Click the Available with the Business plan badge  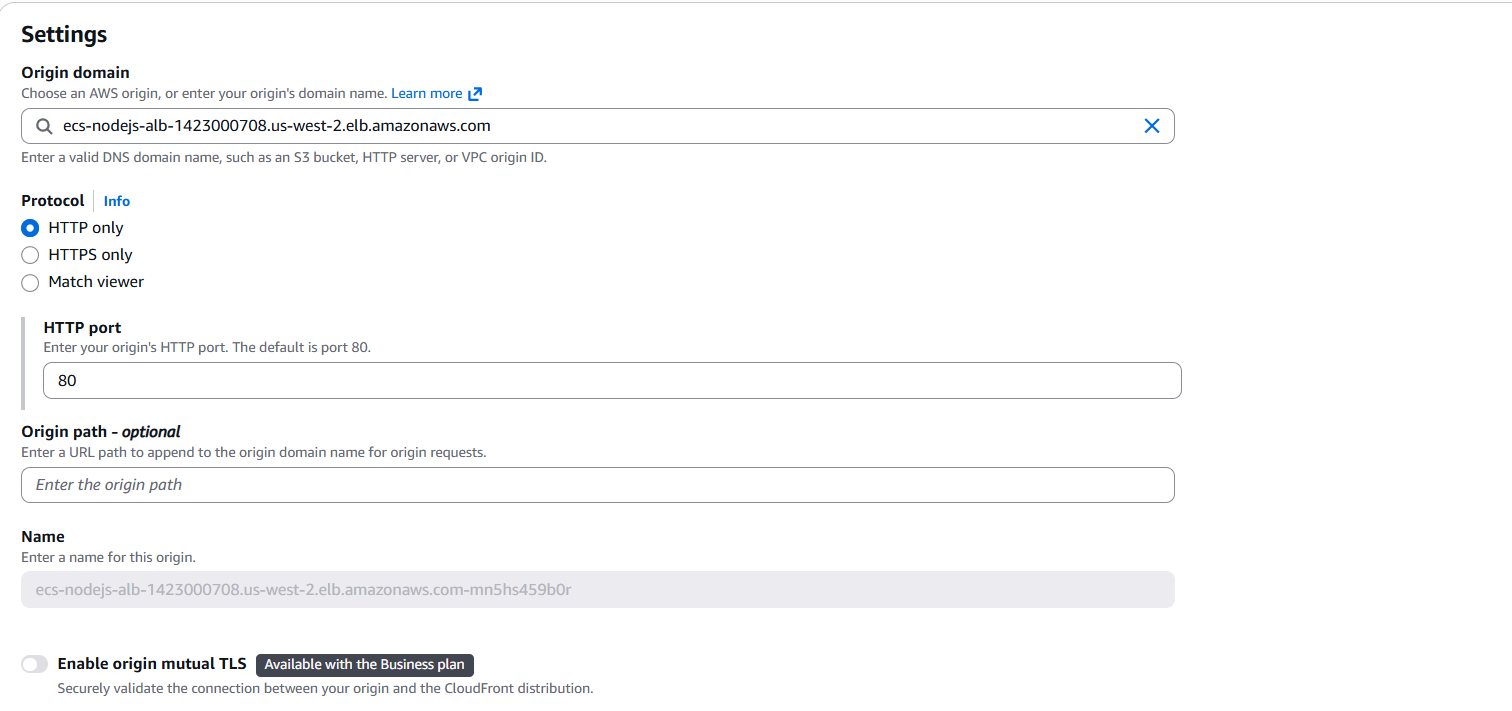364,664
